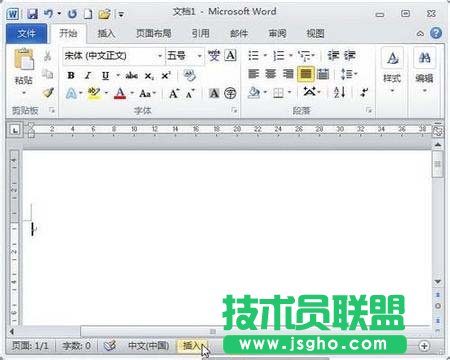Click the vertical scrollbar down arrow
This screenshot has width=450, height=360.
(x=438, y=282)
